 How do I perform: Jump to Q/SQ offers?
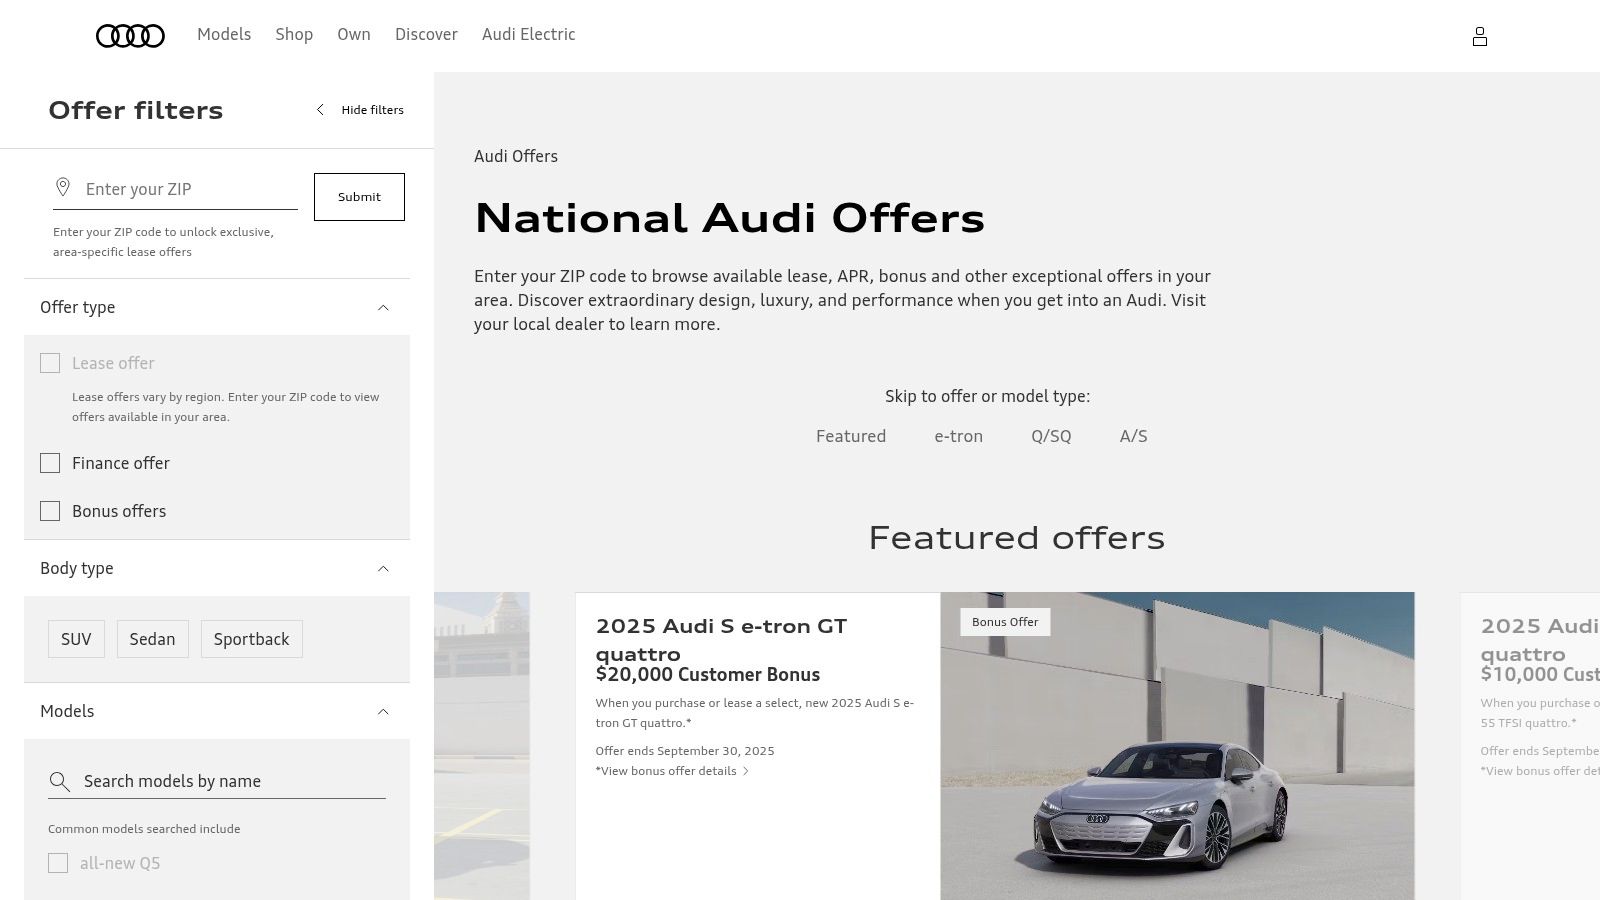pyautogui.click(x=1051, y=436)
